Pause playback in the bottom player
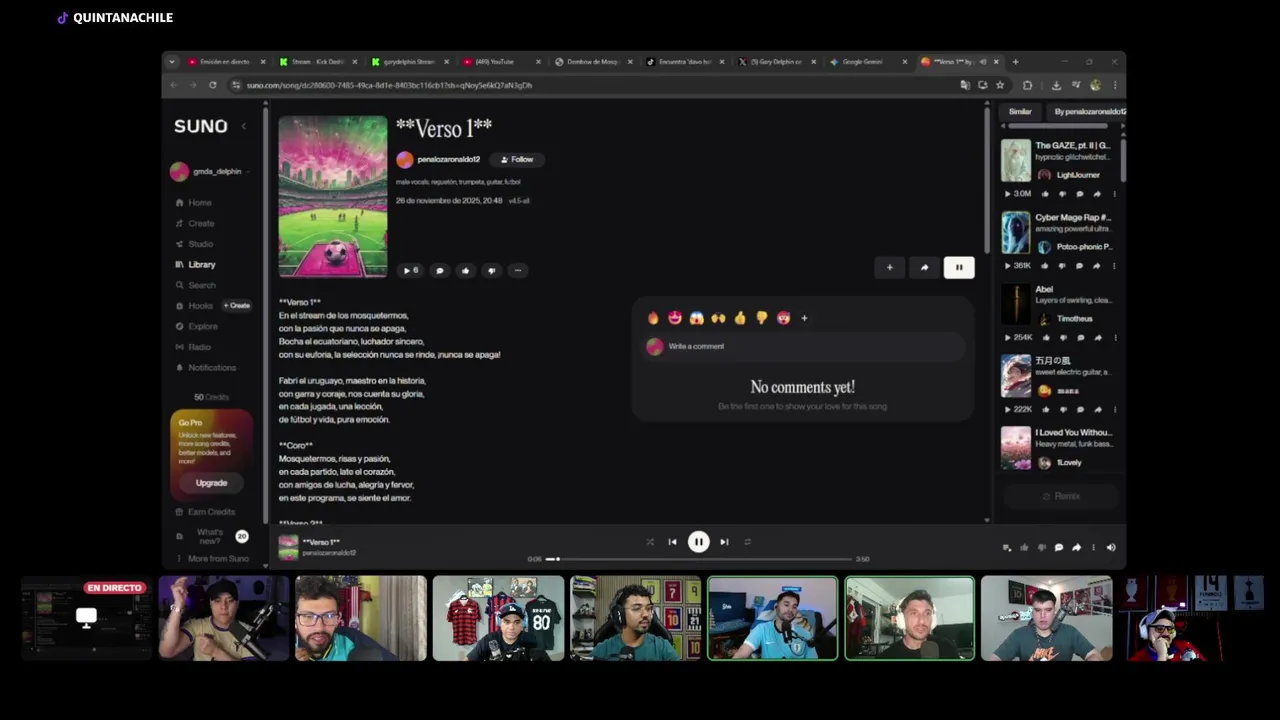Viewport: 1280px width, 720px height. (x=698, y=542)
